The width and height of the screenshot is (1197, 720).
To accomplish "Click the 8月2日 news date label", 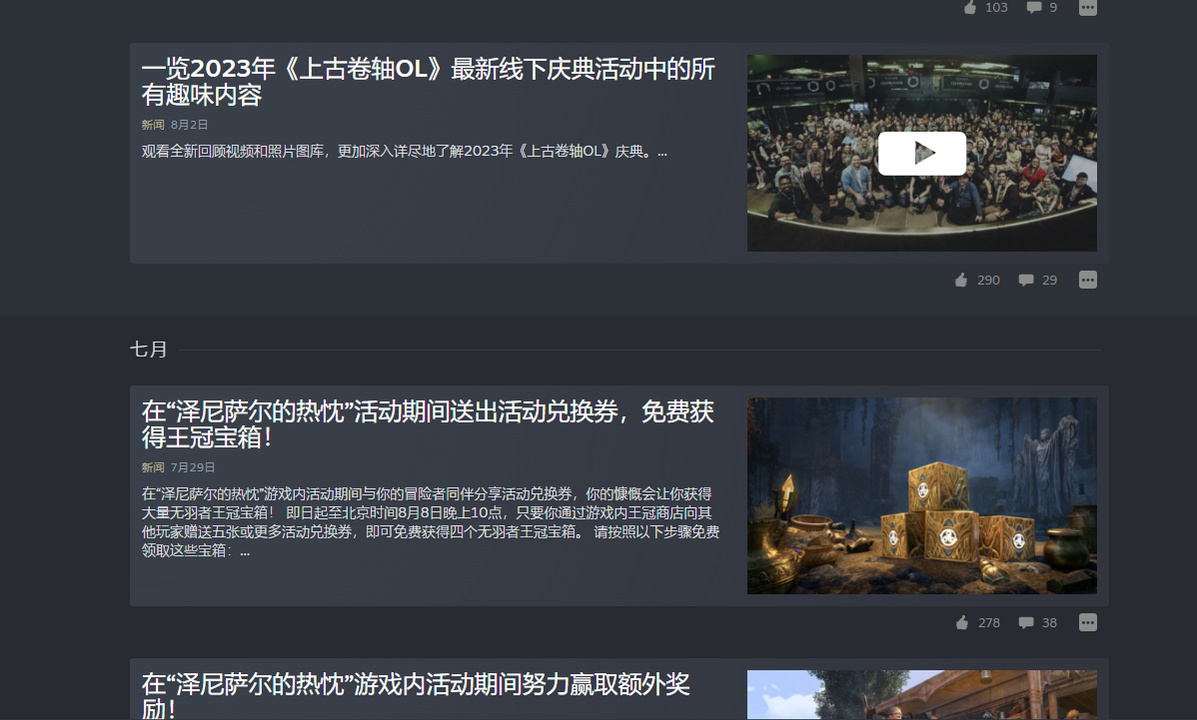I will pos(189,124).
